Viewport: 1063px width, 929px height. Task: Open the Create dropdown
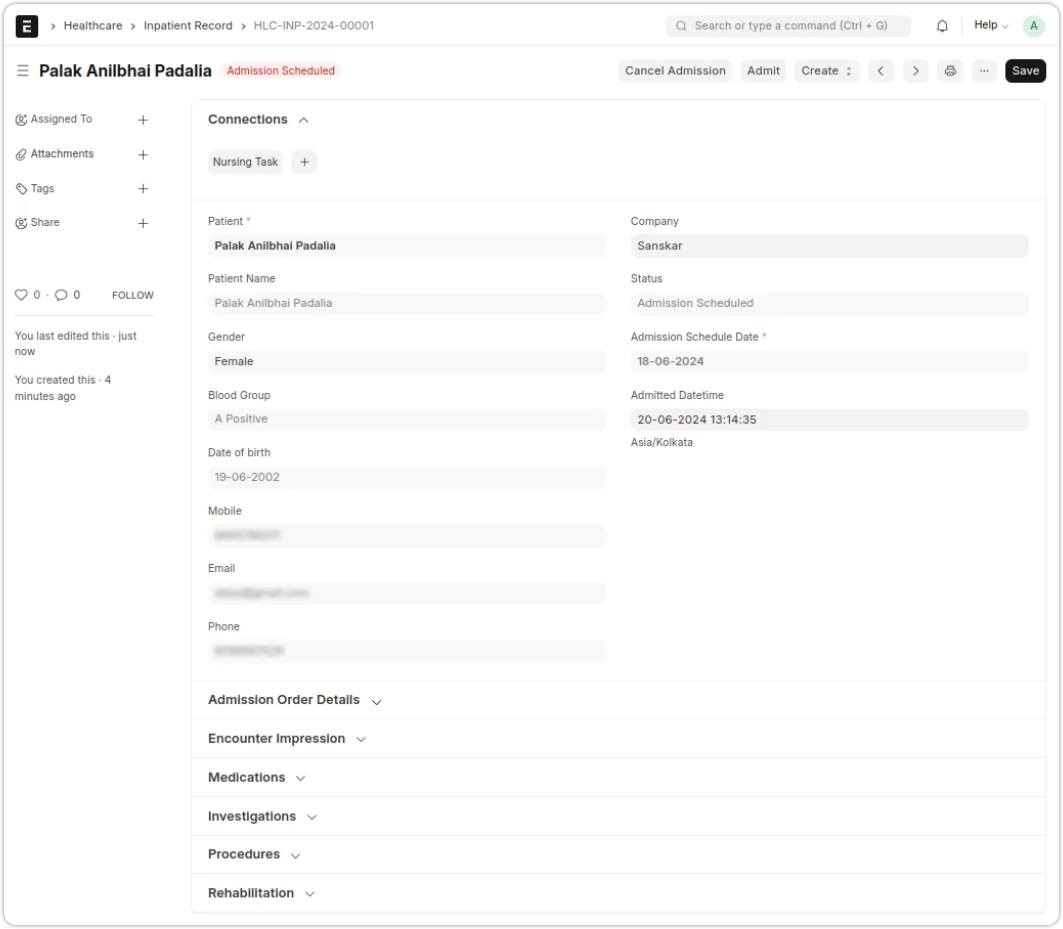pos(826,71)
